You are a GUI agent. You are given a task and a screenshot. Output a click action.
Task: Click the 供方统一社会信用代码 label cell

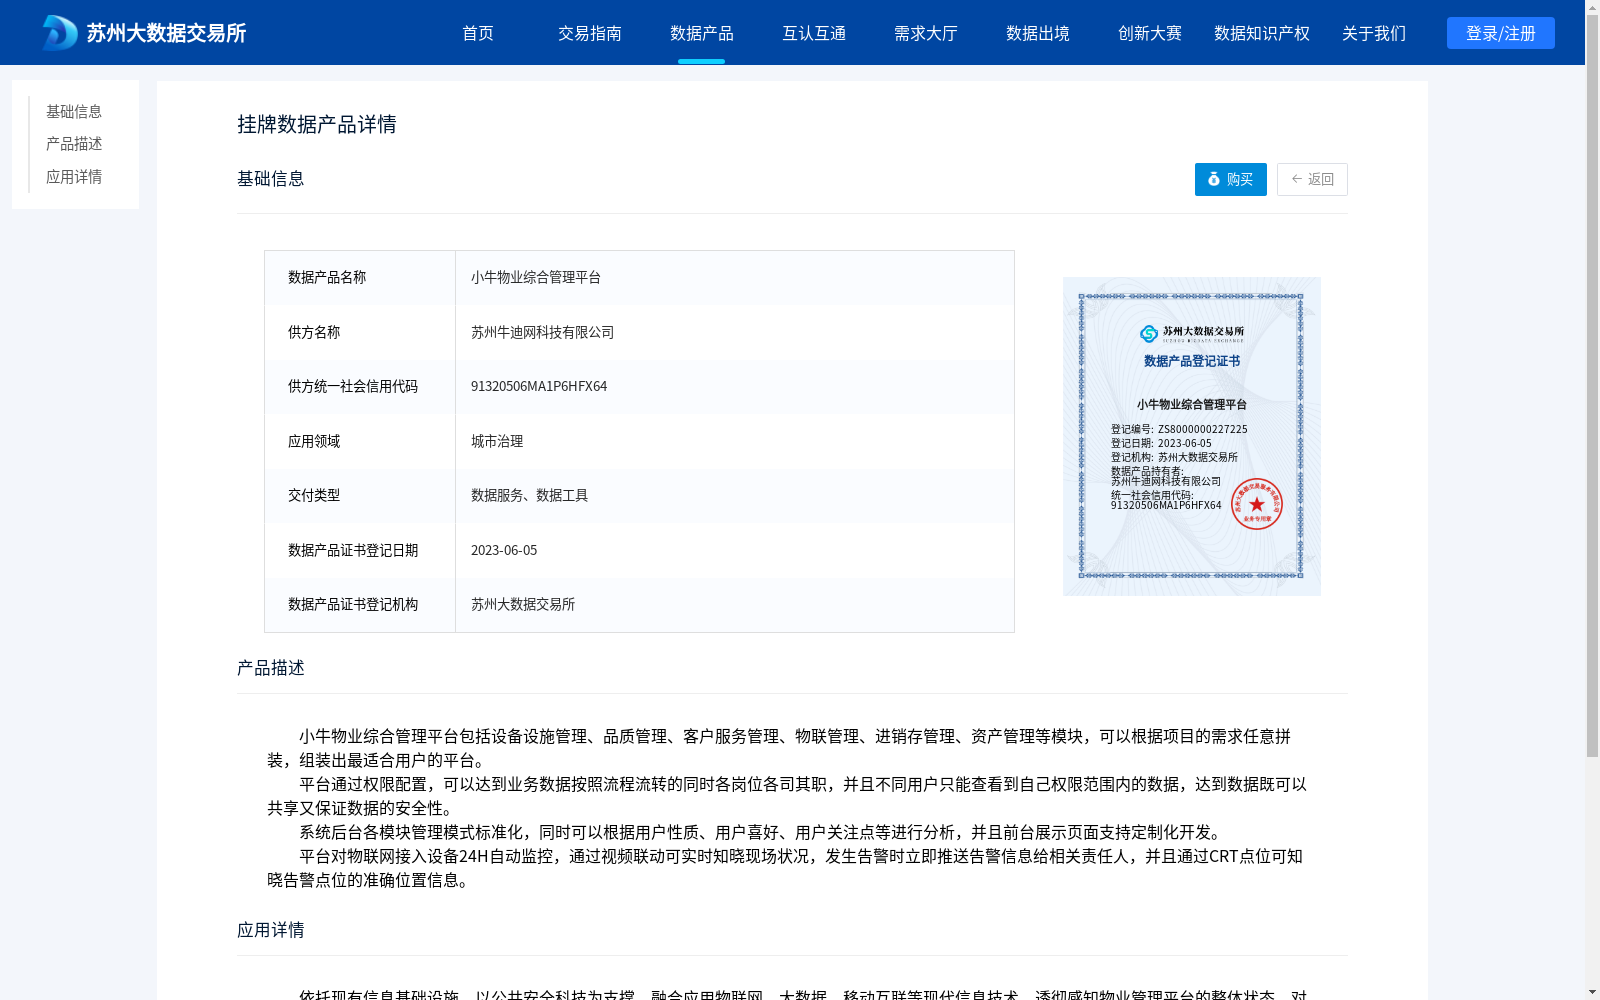point(360,387)
